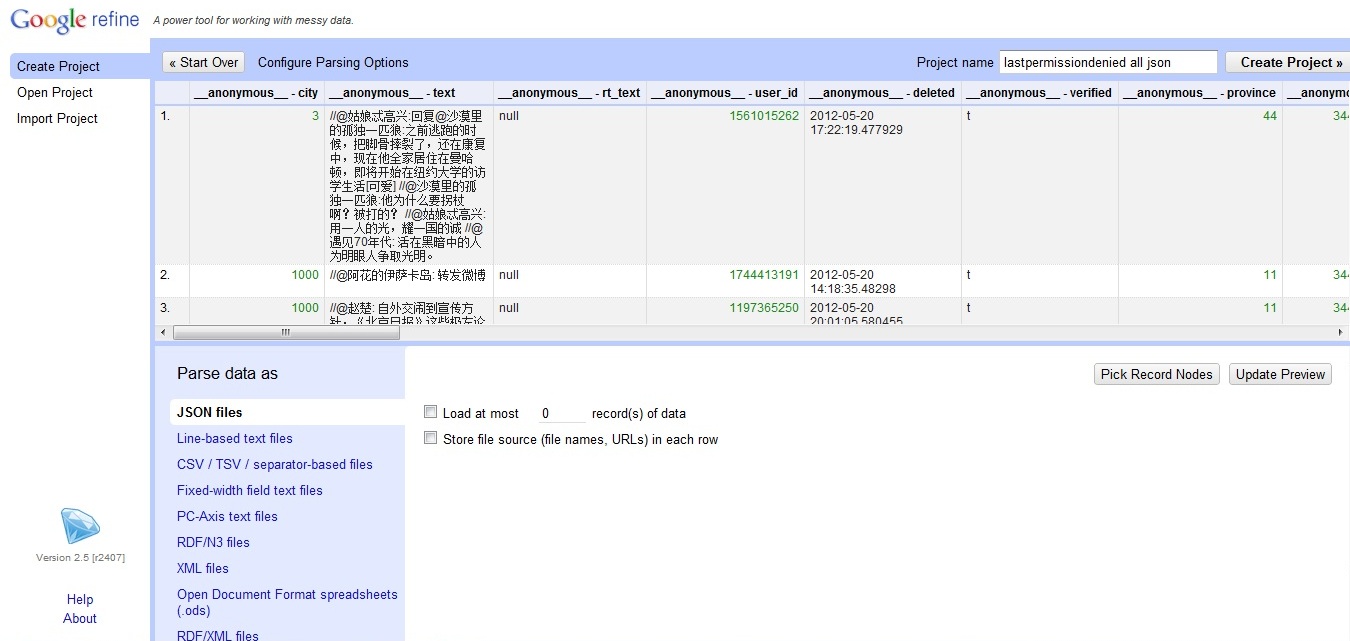Screen dimensions: 1350x641
Task: Pick RDF/N3 files format
Action: coord(213,542)
